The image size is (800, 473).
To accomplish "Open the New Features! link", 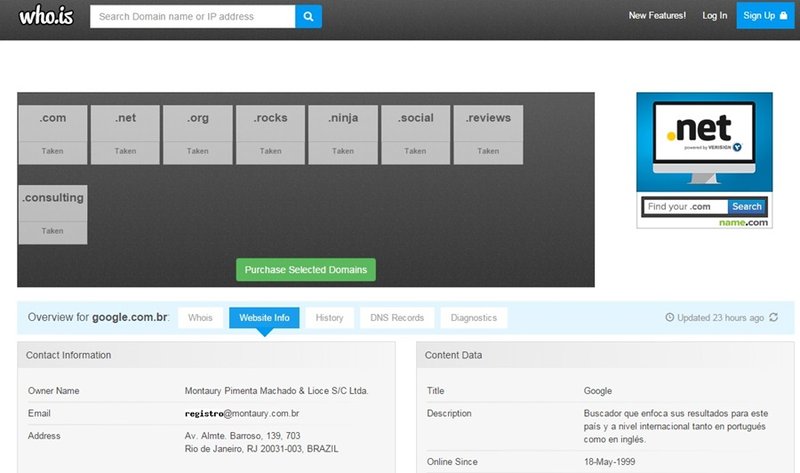I will 657,16.
